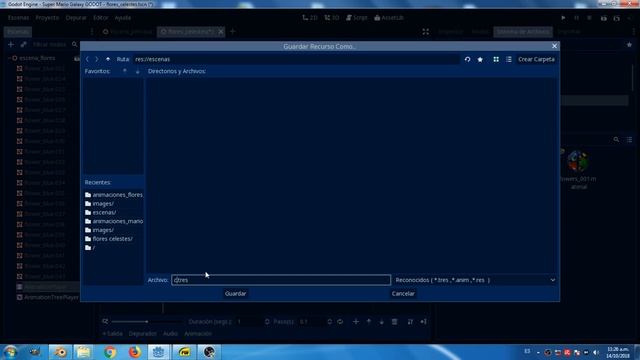Instance a scene with the chain link icon
640x360 pixels.
click(24, 44)
